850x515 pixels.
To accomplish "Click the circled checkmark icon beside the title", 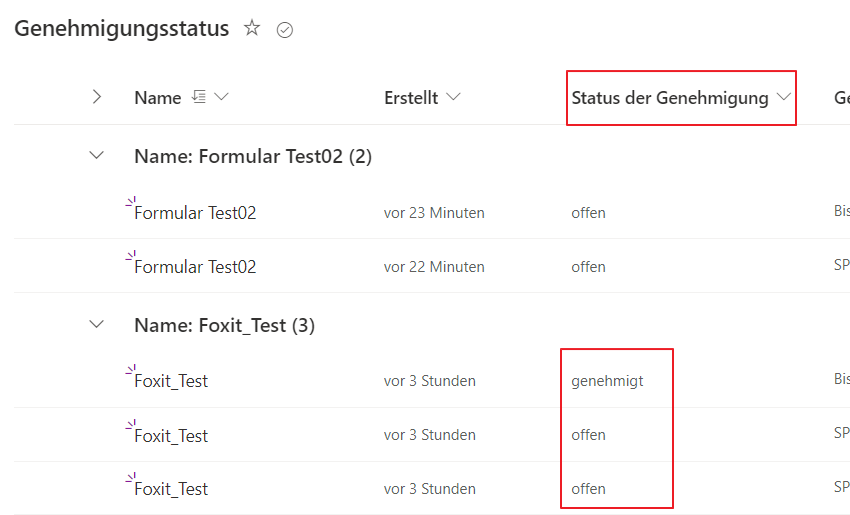I will pos(285,30).
